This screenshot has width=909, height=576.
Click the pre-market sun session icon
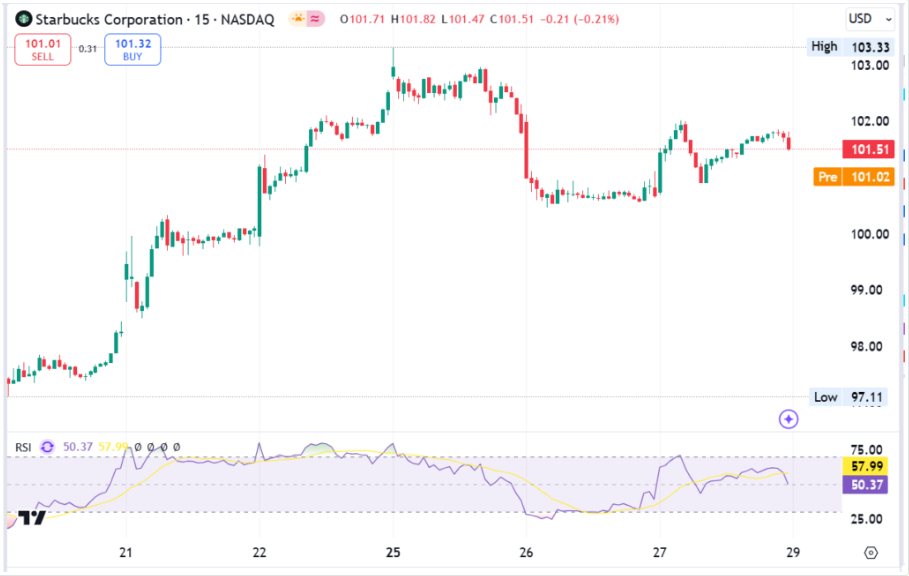click(x=298, y=19)
